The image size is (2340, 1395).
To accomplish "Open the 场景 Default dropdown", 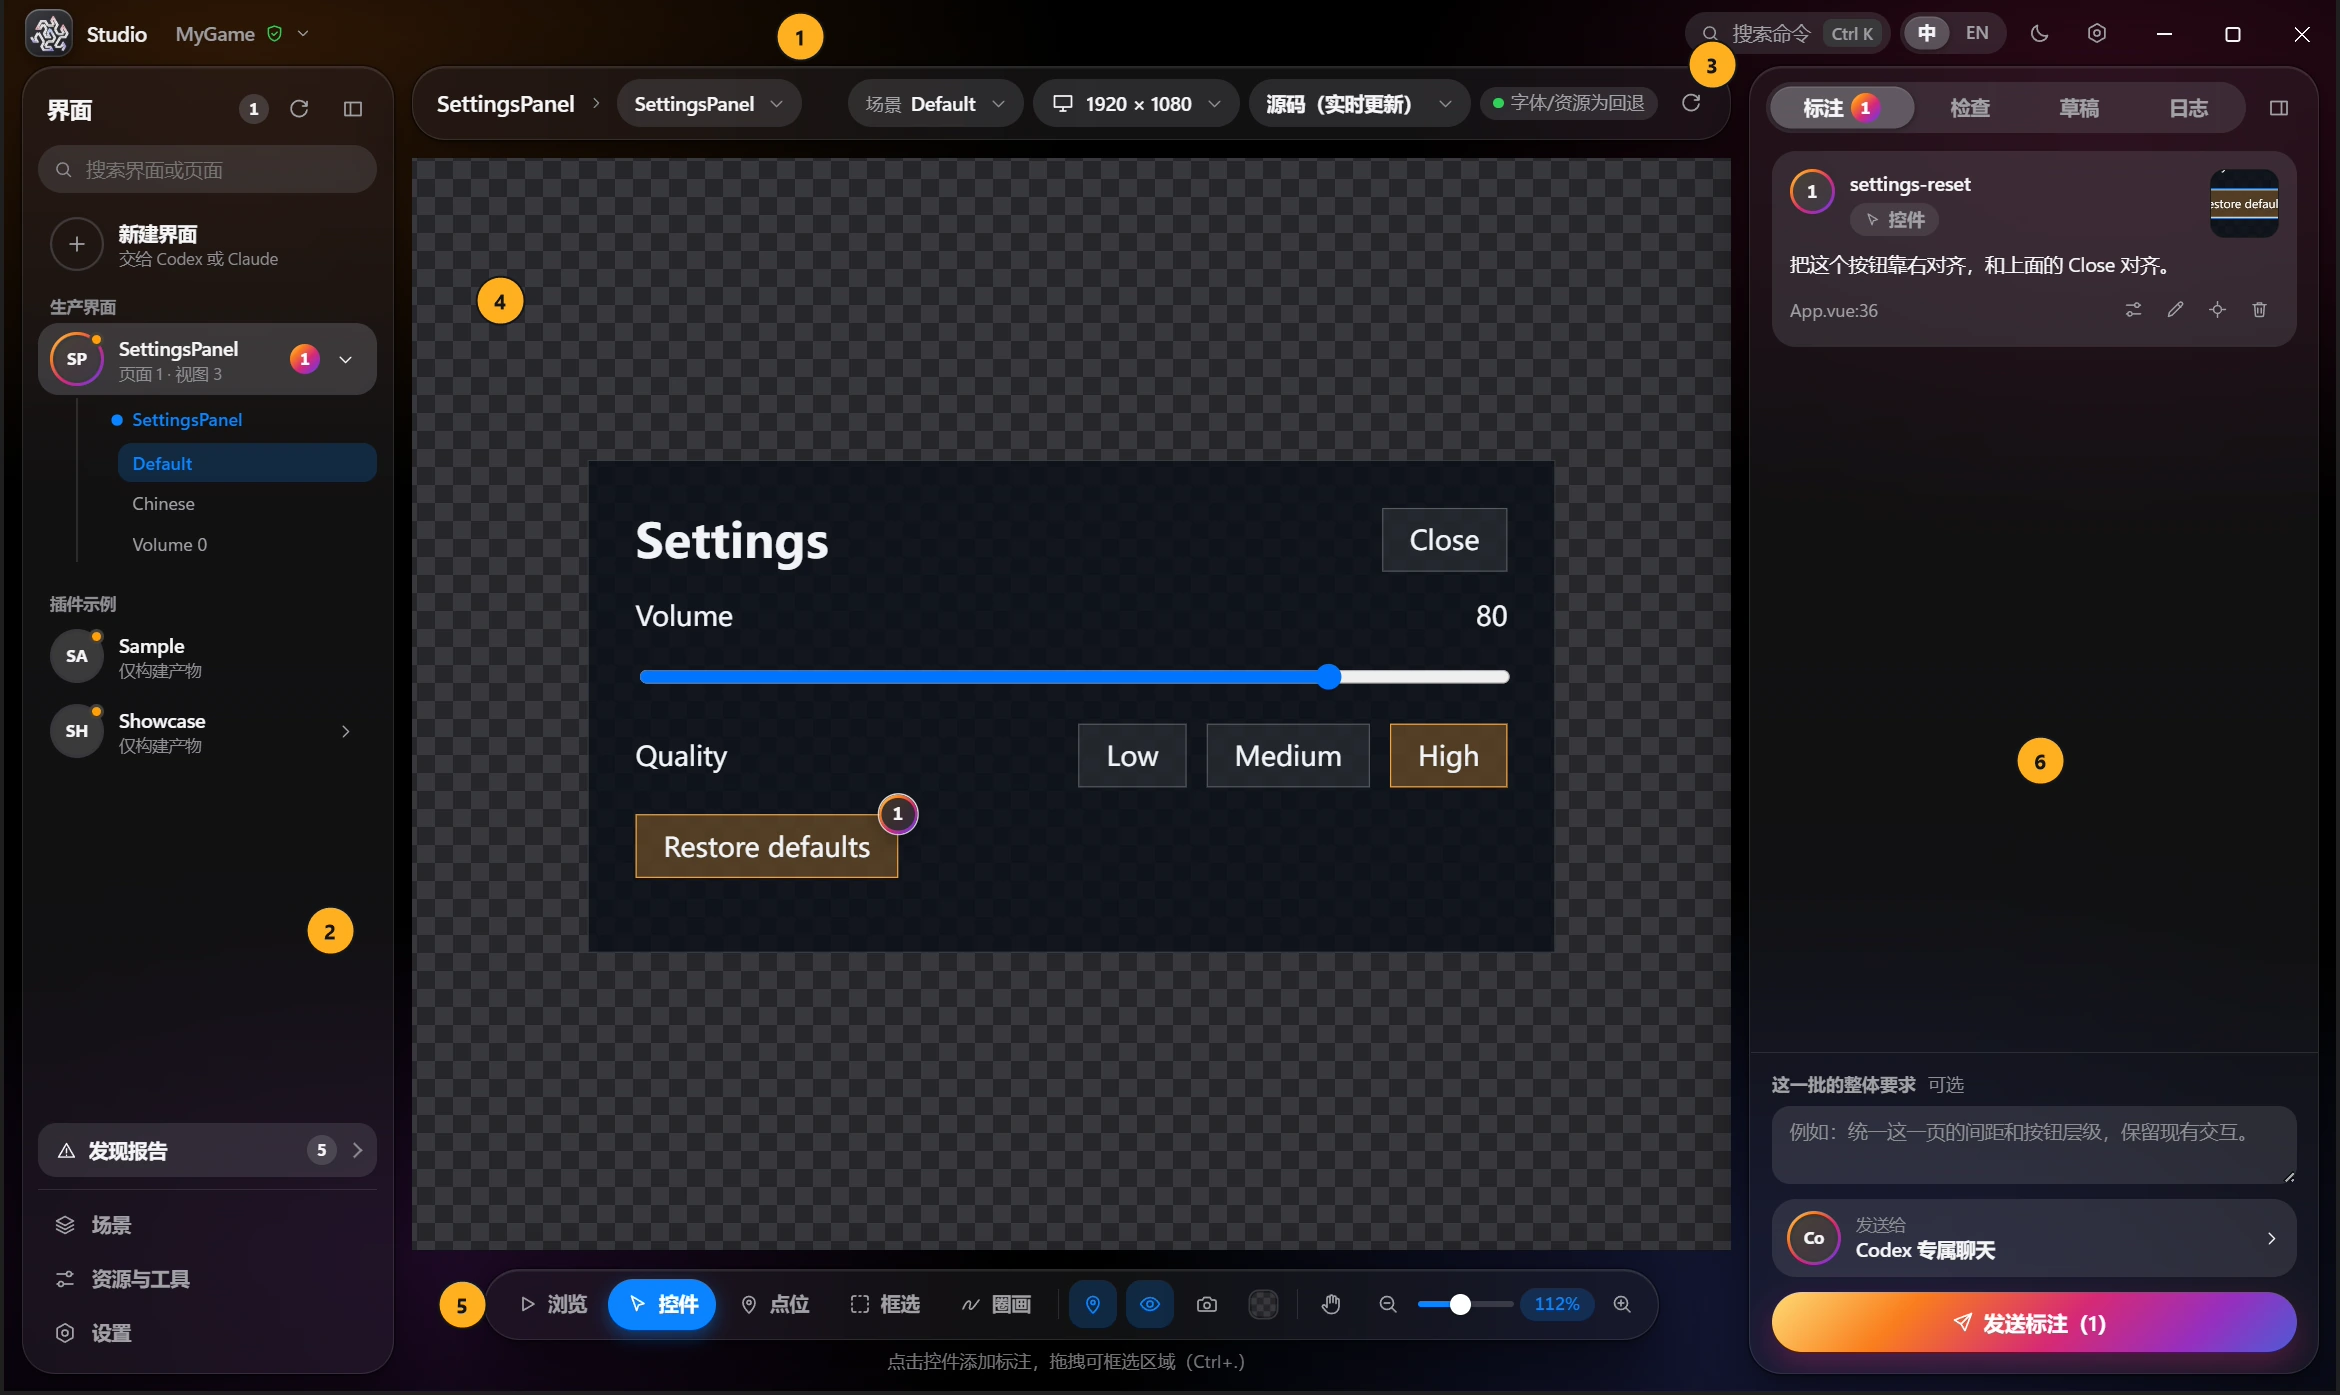I will 935,104.
